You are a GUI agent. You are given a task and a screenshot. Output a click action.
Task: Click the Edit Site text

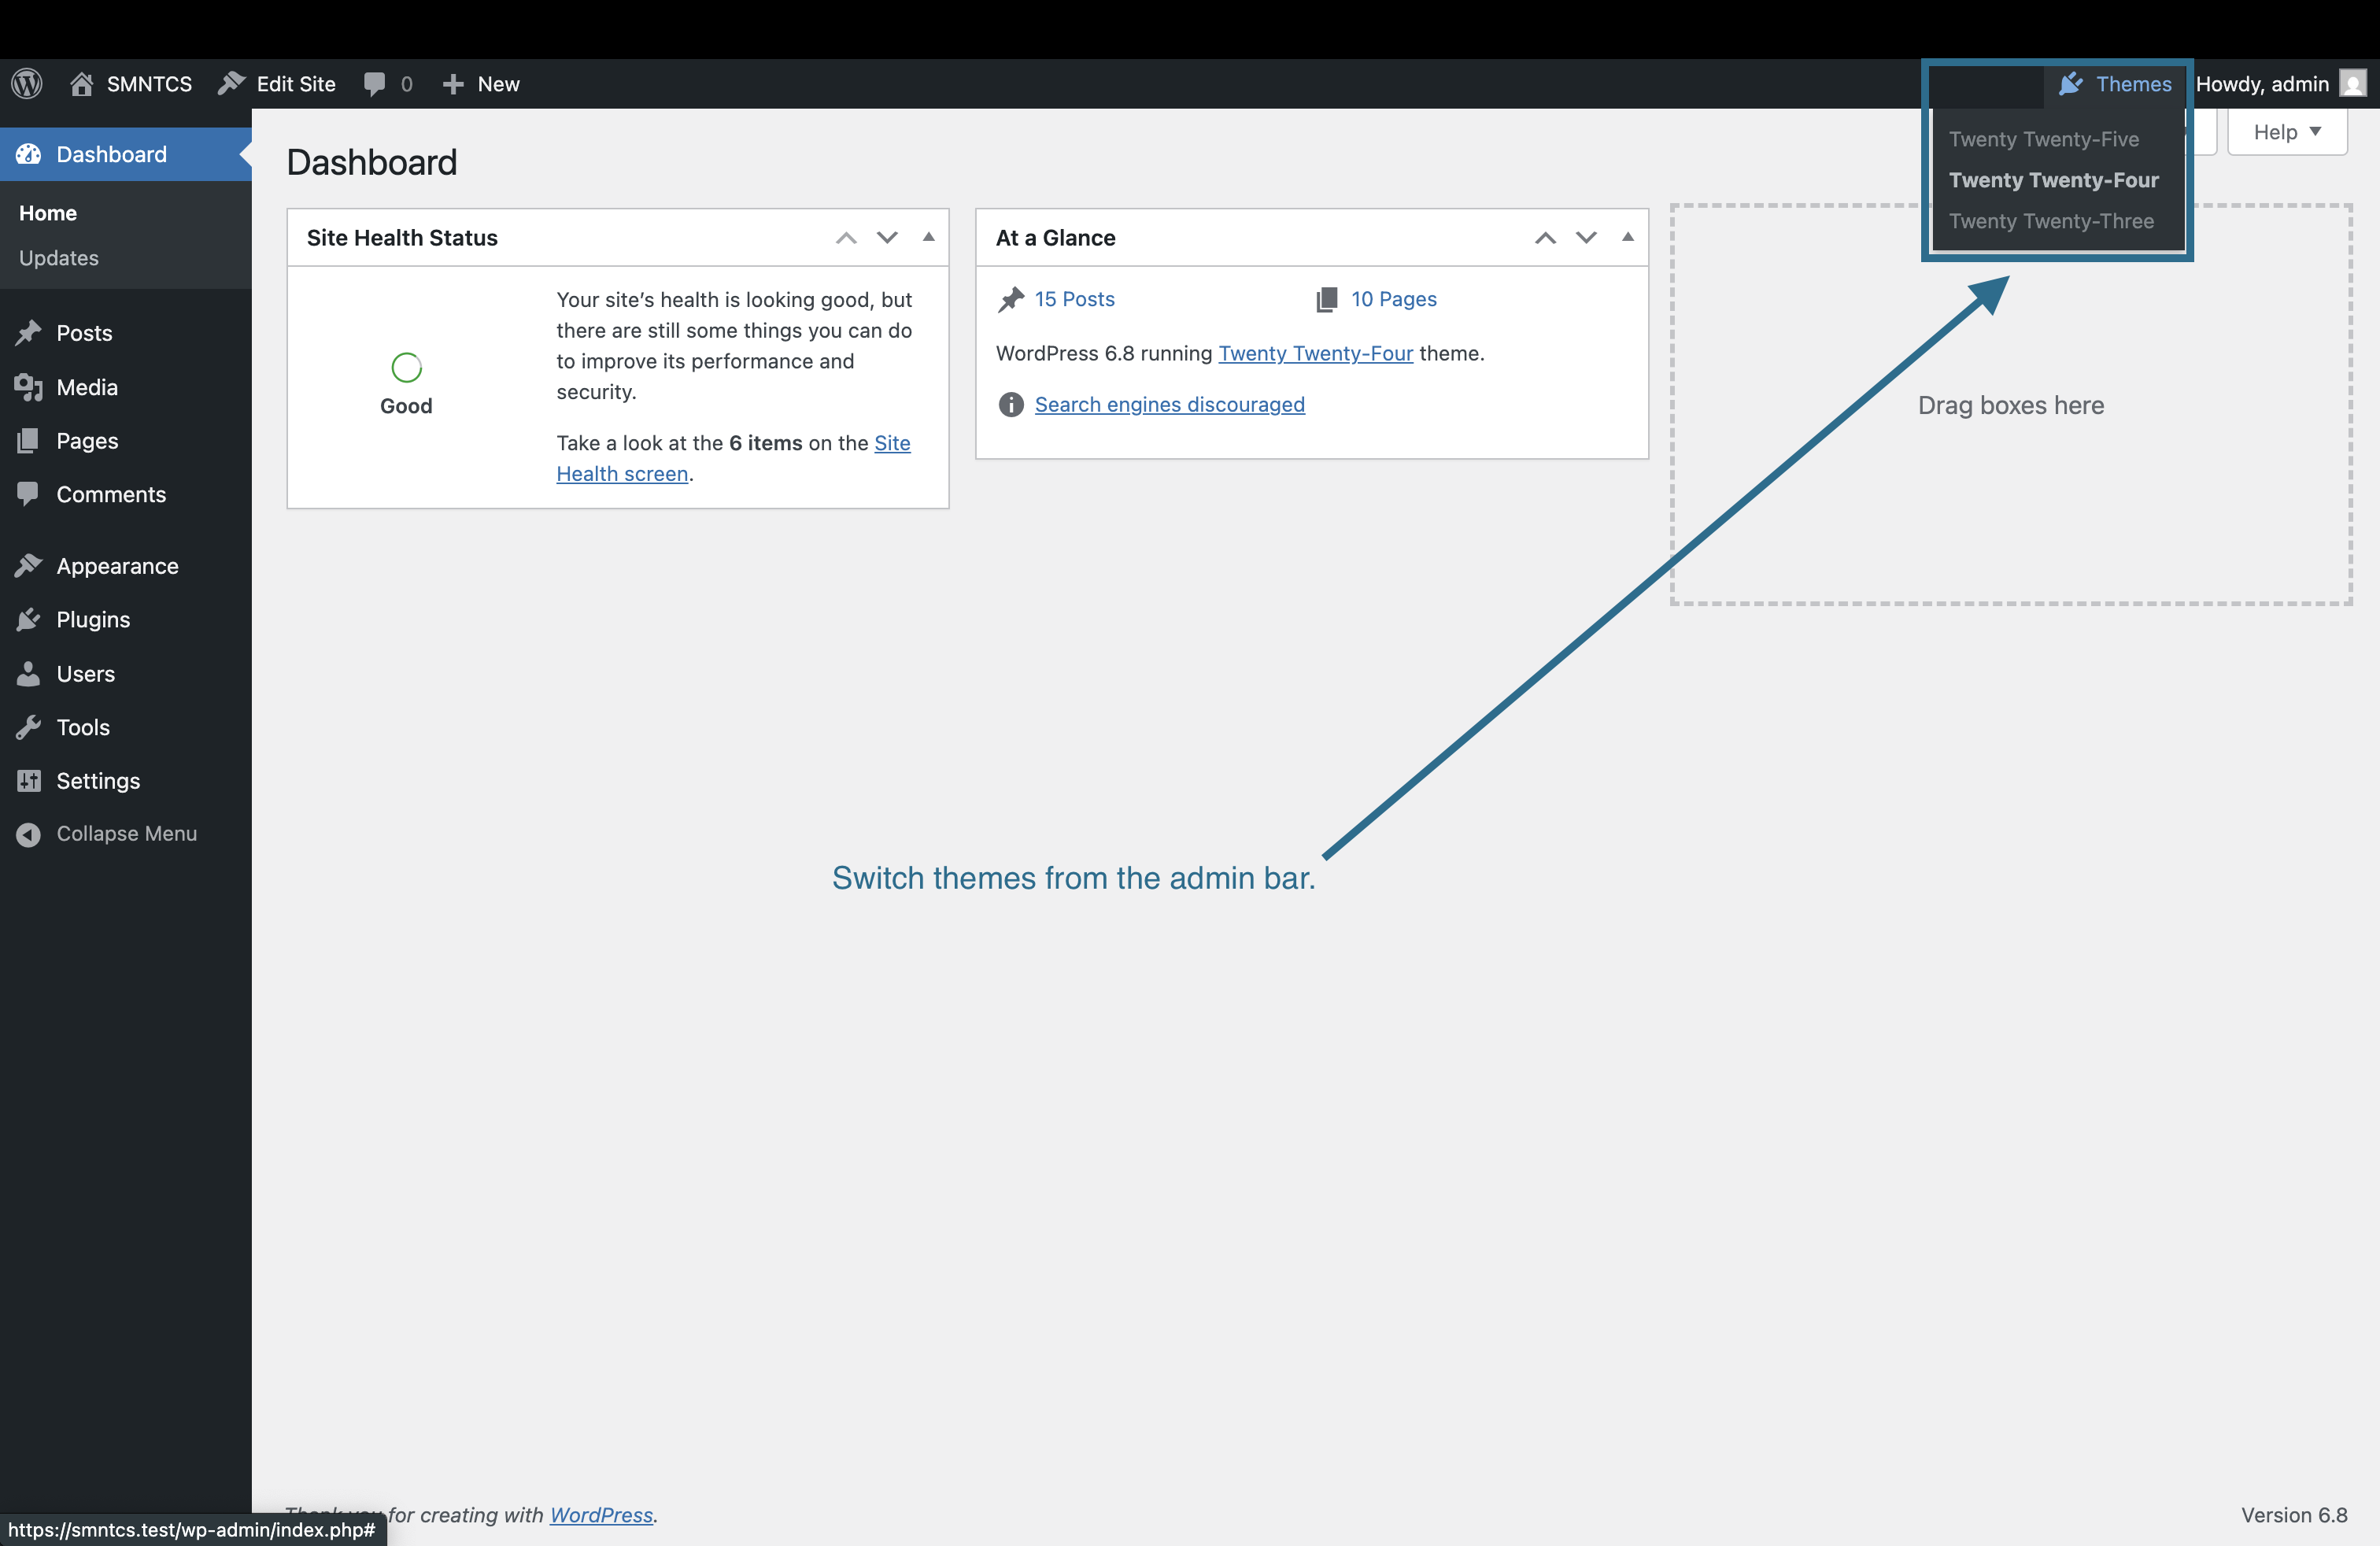coord(295,84)
